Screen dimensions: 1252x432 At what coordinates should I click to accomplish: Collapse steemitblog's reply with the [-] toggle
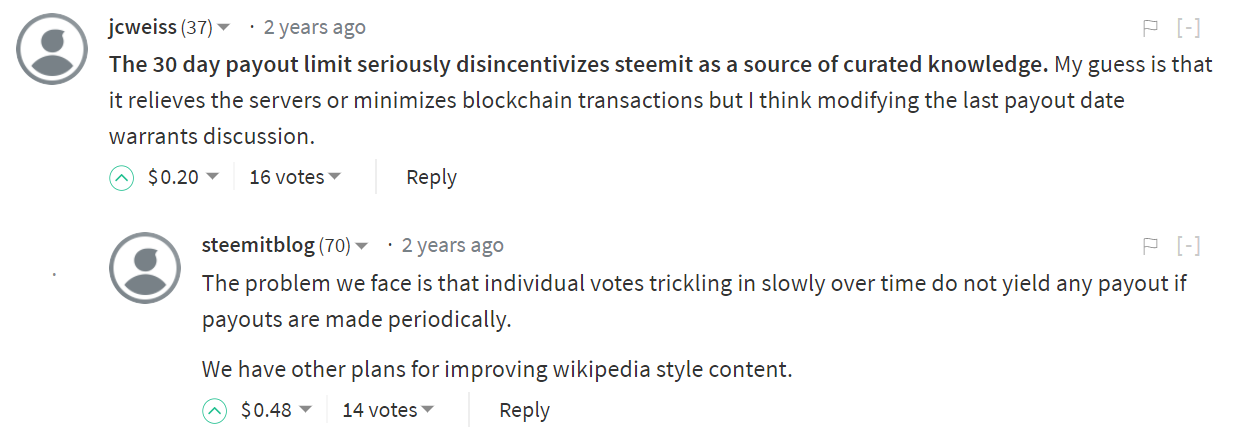pos(1189,245)
